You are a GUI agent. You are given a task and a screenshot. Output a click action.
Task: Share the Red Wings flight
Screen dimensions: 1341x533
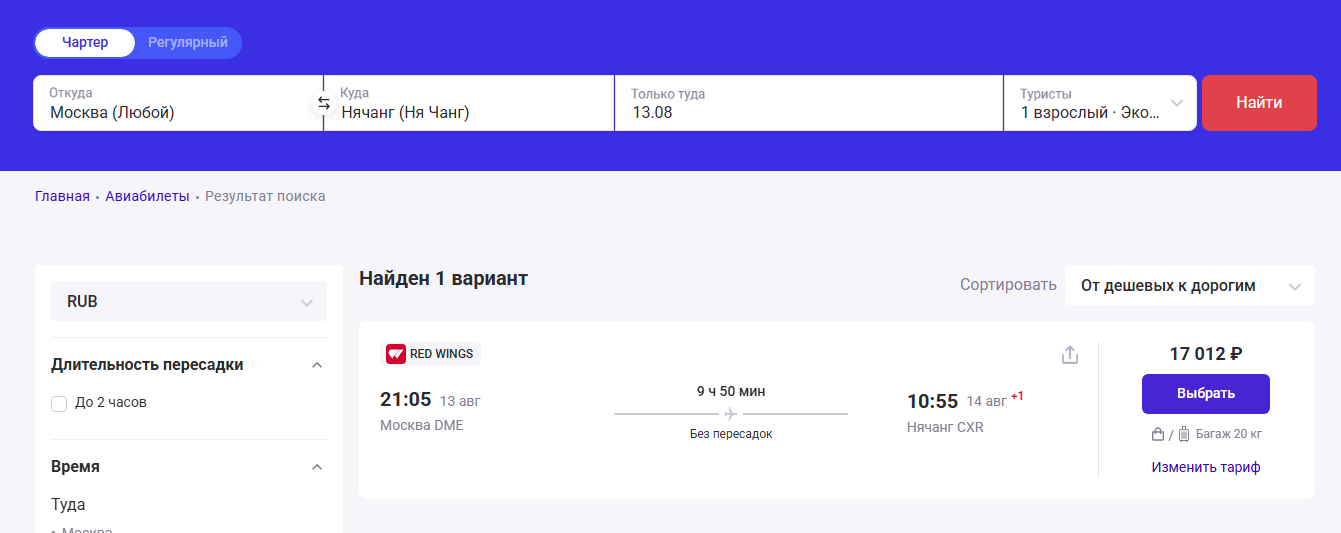point(1070,355)
